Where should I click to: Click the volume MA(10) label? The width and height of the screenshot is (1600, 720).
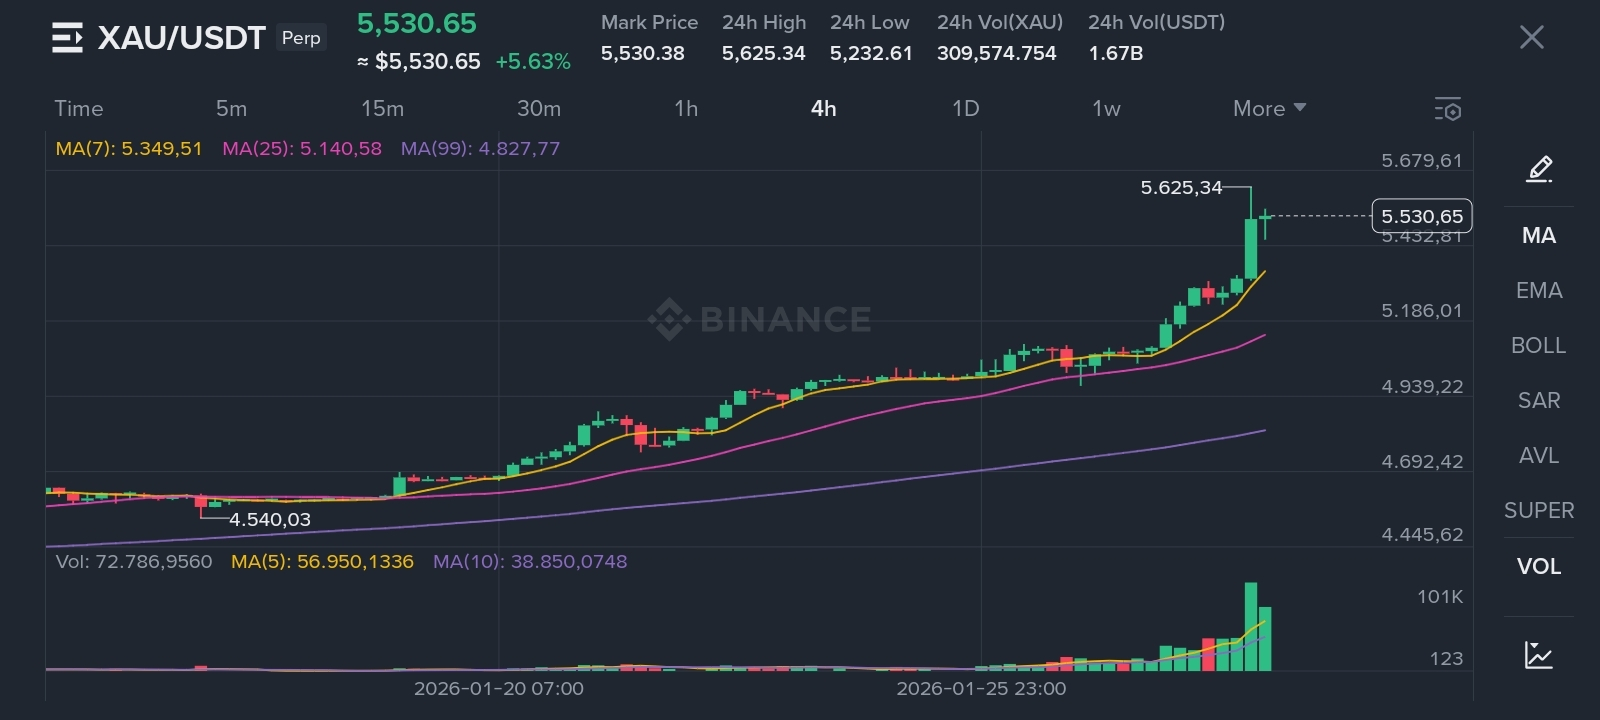click(530, 561)
